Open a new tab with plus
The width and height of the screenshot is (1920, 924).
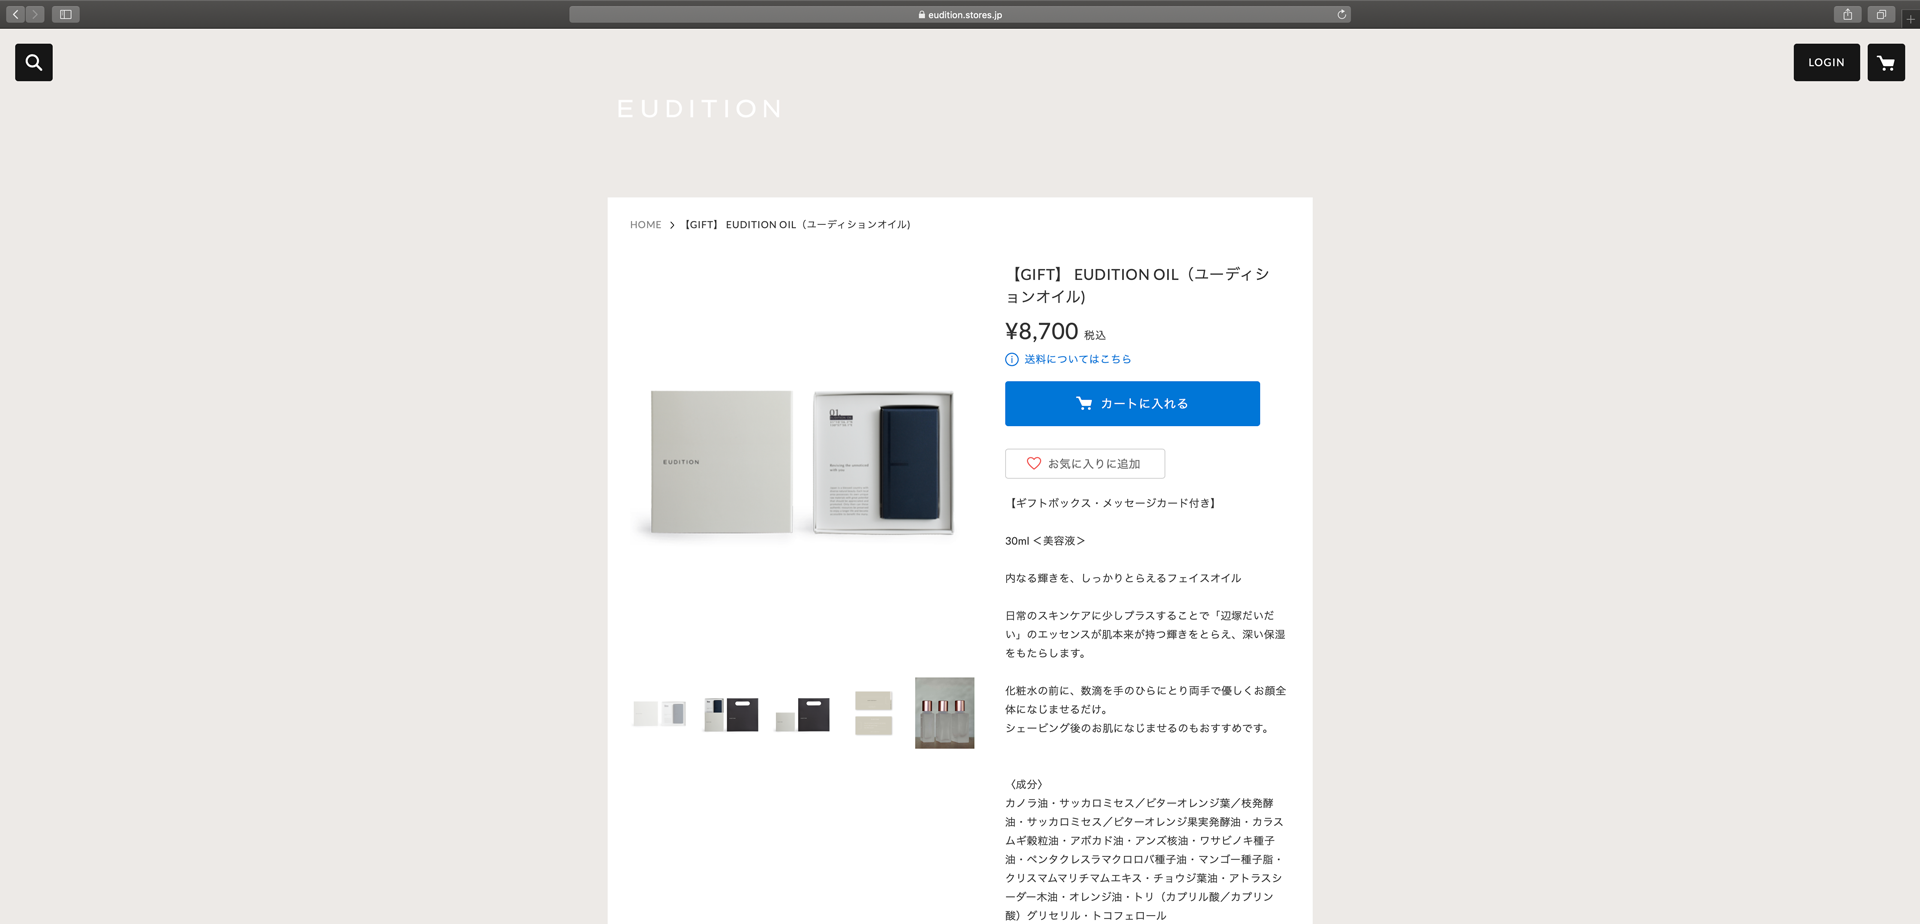1910,18
